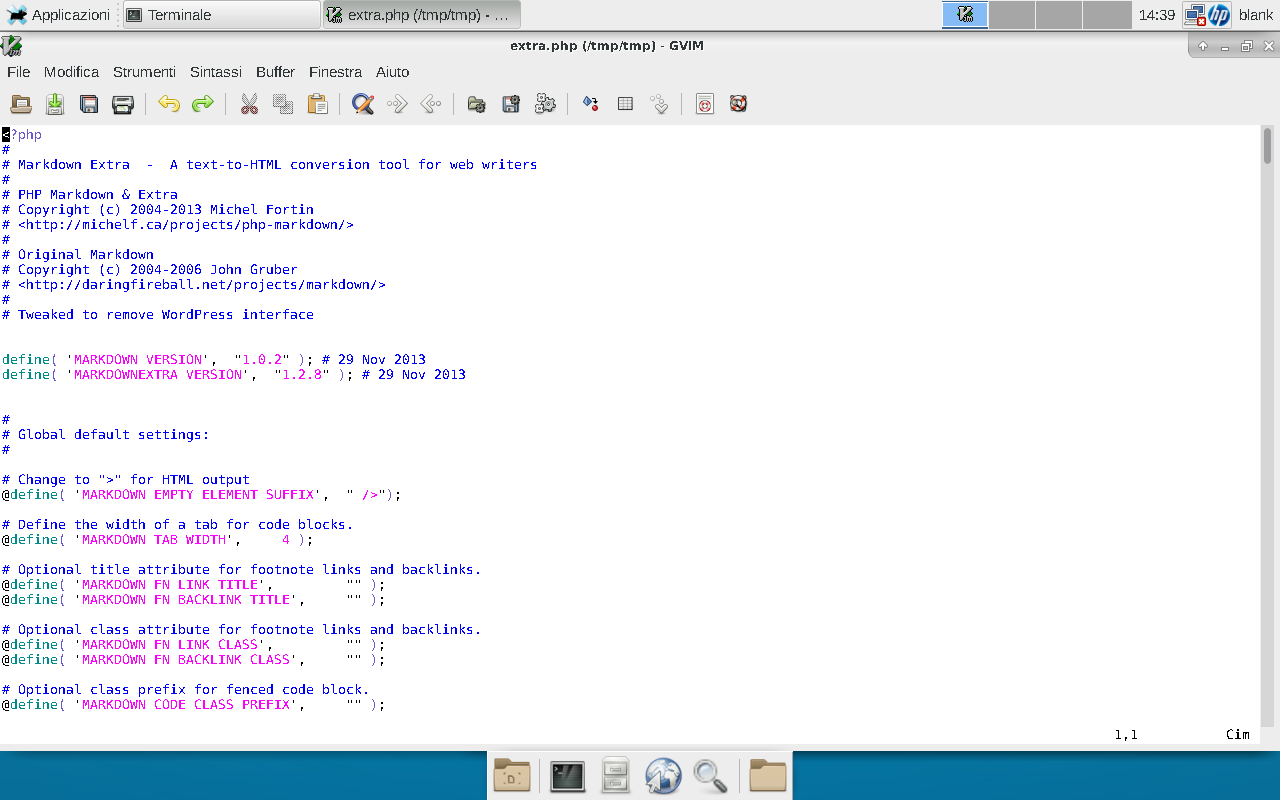Open the Applicazioni menu in the top panel
This screenshot has height=800, width=1280.
58,15
